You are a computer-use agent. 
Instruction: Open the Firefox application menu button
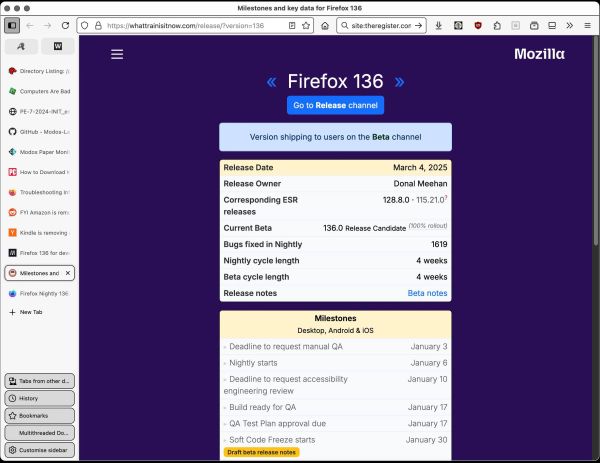(586, 25)
